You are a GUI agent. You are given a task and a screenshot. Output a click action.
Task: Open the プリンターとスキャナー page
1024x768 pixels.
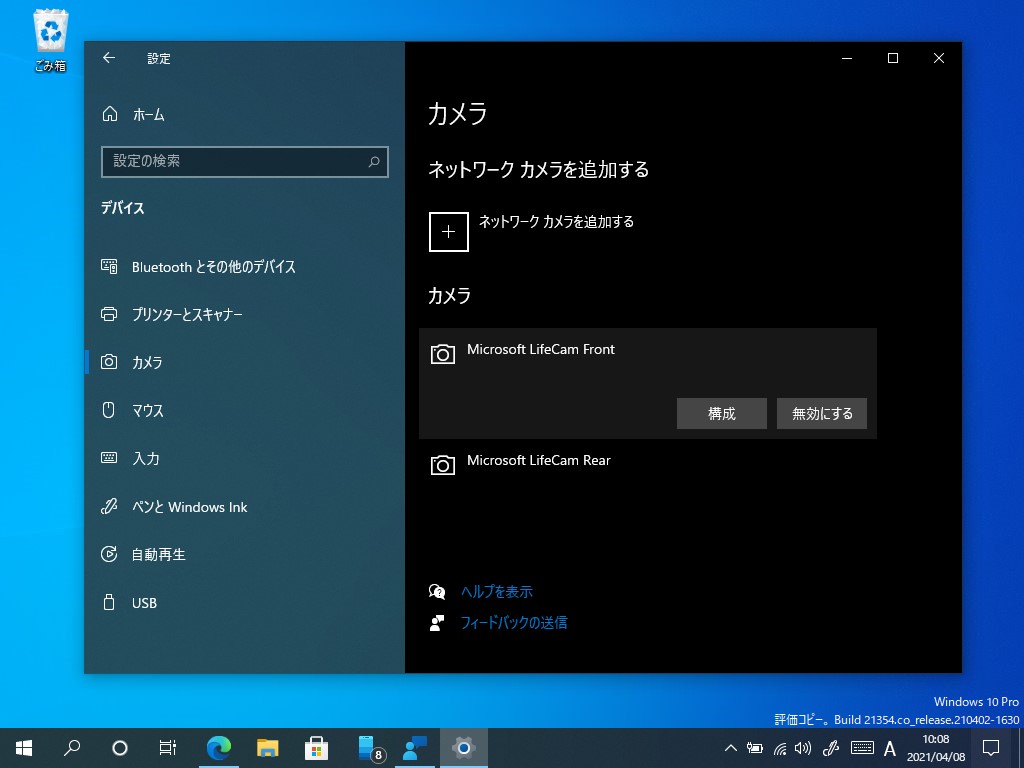(x=189, y=314)
